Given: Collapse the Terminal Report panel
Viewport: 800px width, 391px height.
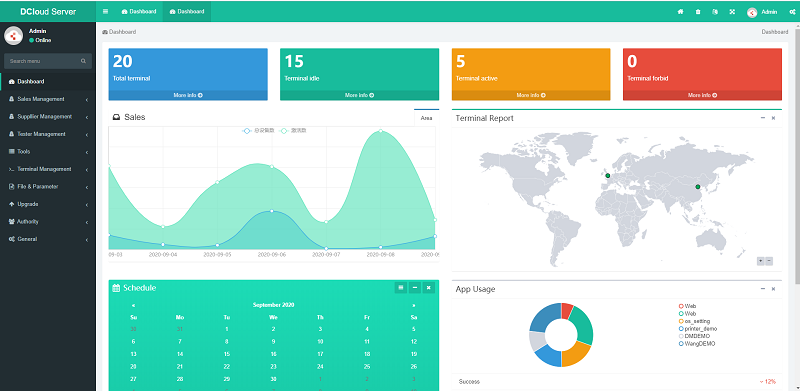Looking at the screenshot, I should point(763,118).
